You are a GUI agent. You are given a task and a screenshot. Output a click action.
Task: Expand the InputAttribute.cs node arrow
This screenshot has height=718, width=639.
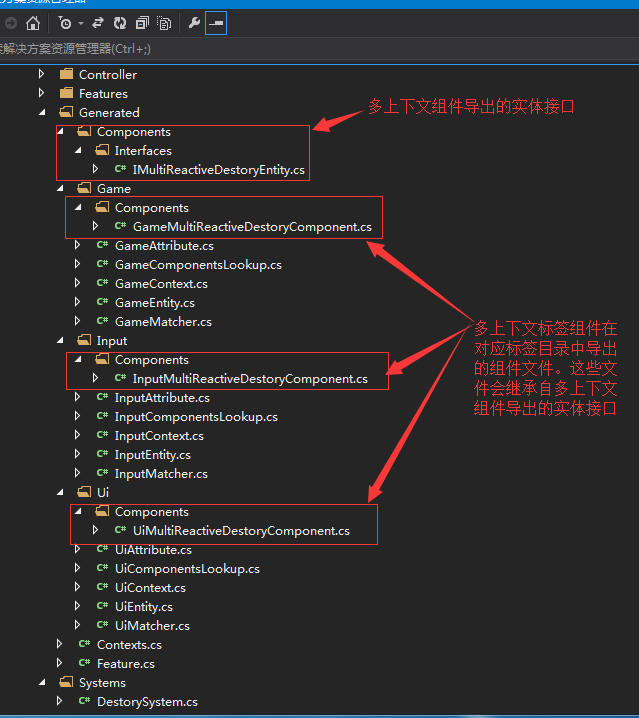[x=77, y=397]
